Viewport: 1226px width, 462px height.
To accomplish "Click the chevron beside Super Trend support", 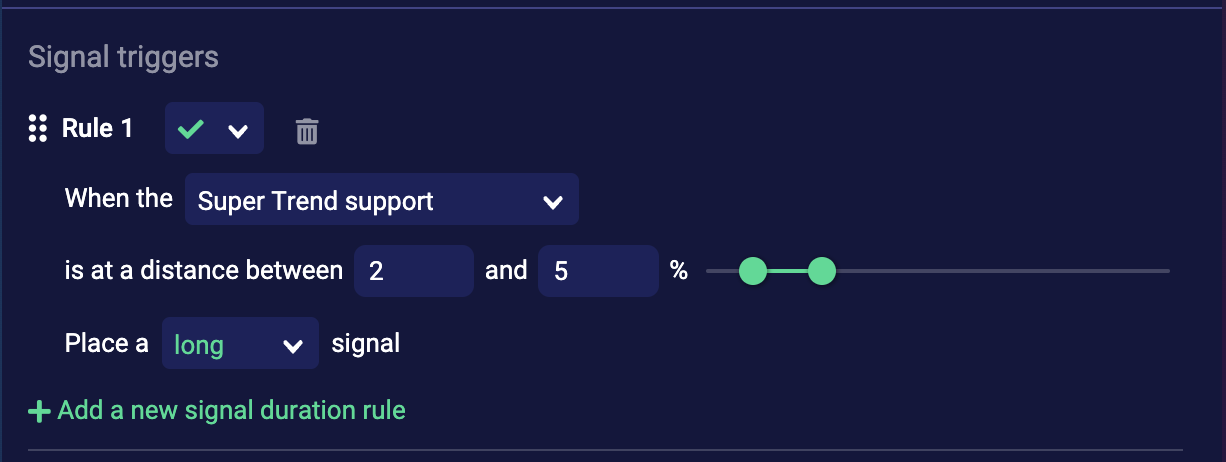I will tap(552, 202).
